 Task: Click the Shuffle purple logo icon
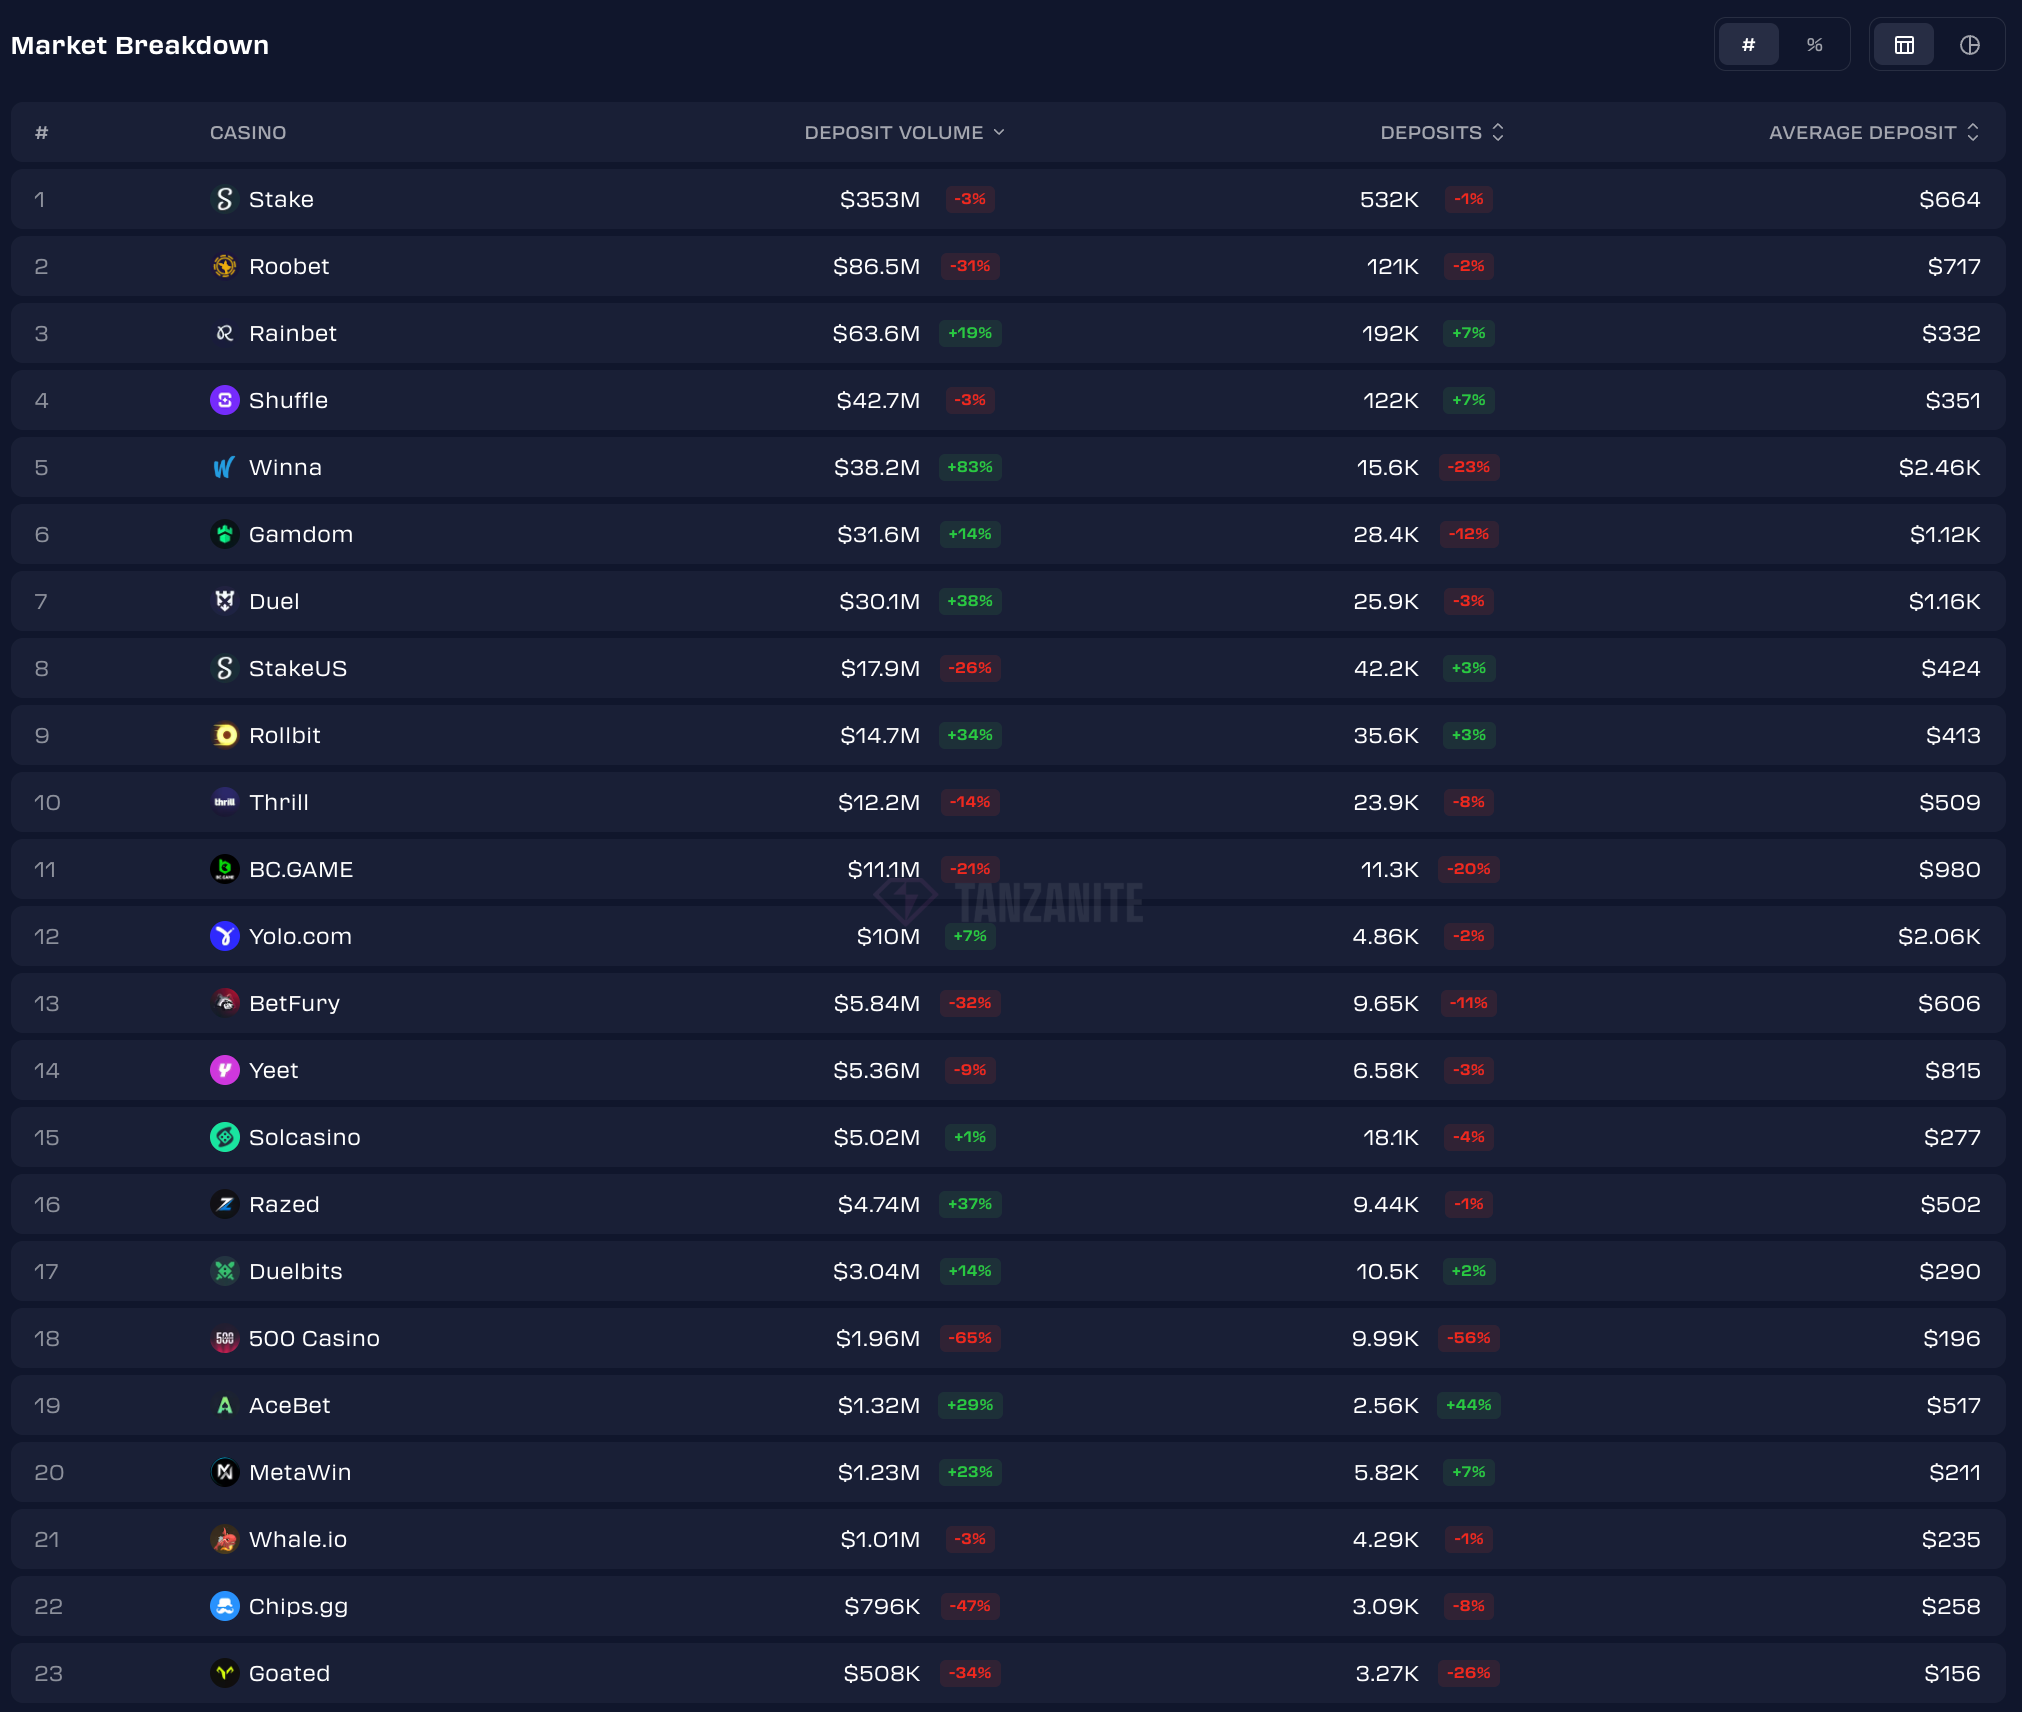click(225, 400)
